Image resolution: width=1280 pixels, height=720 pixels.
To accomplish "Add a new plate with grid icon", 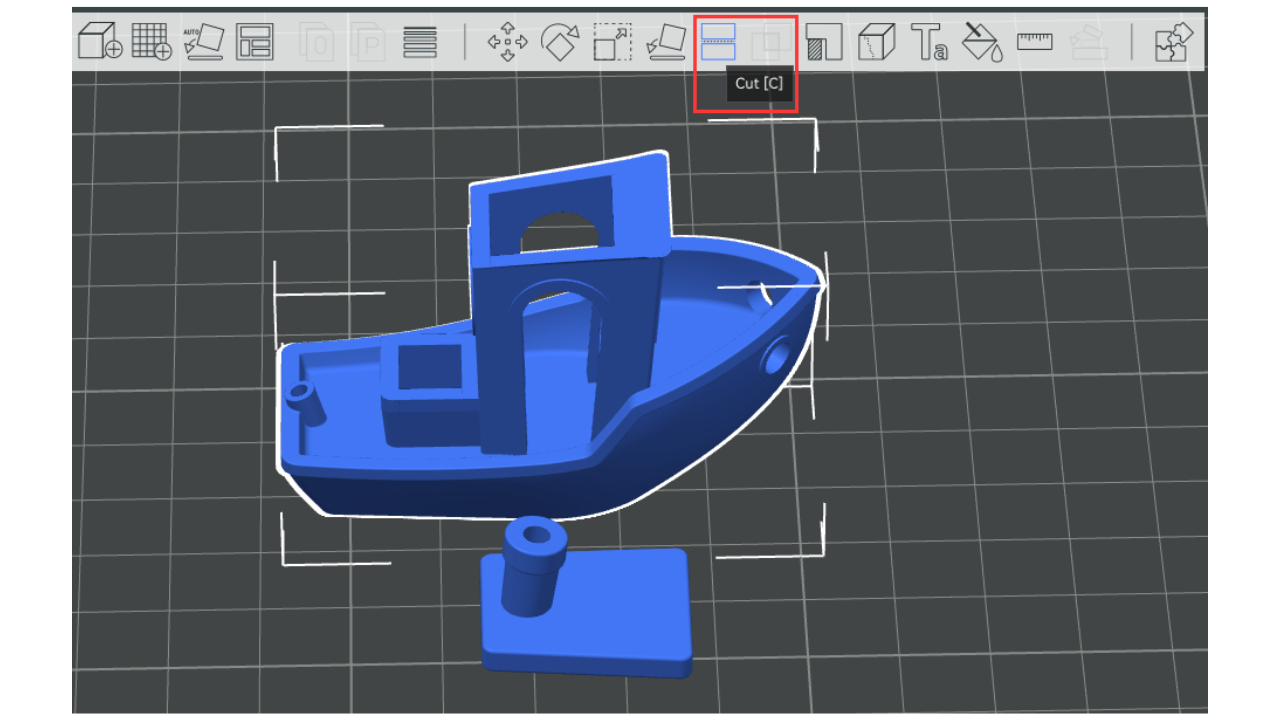I will (x=152, y=42).
